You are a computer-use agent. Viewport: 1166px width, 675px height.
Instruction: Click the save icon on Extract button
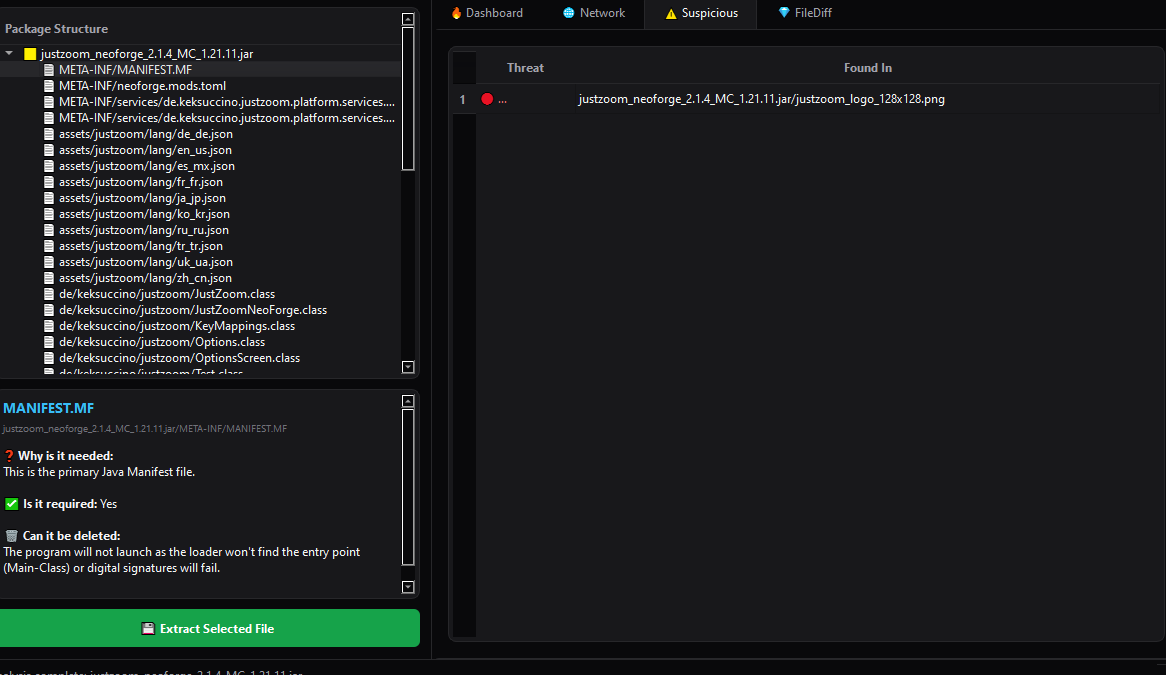point(148,629)
